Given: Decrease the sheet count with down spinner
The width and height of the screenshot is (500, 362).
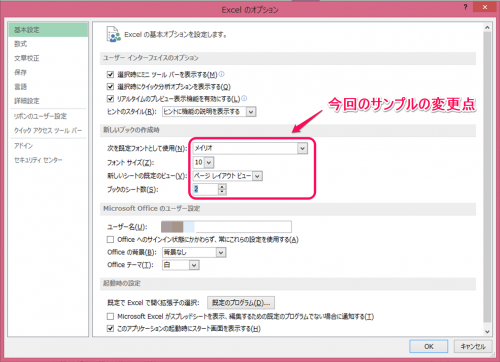Looking at the screenshot, I should click(x=222, y=192).
